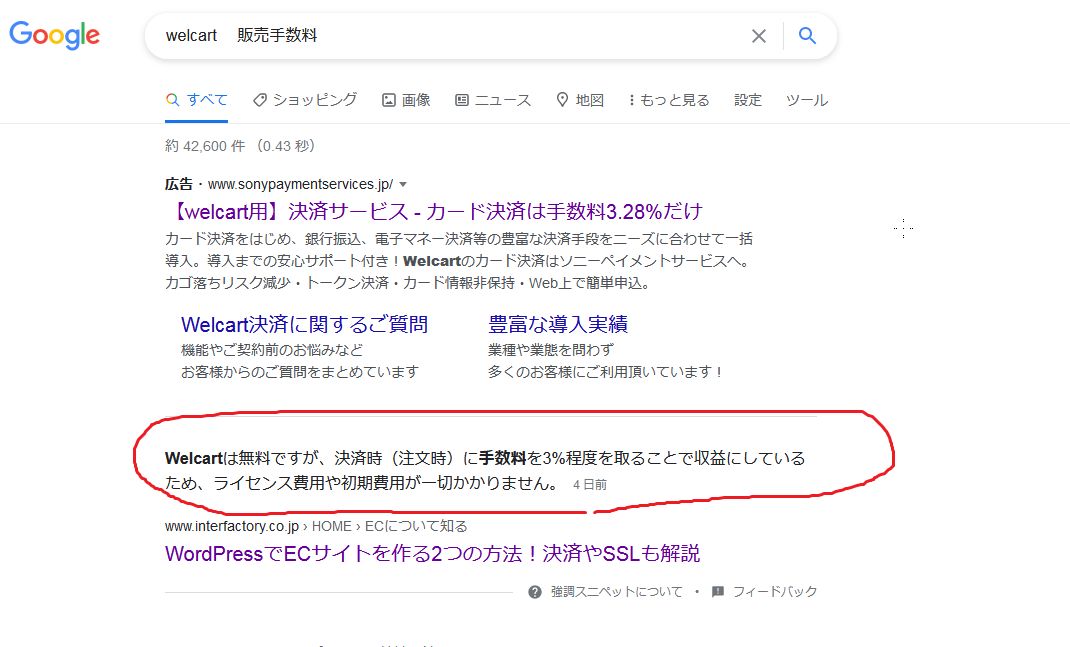This screenshot has width=1070, height=647.
Task: Select the すべて tab
Action: [197, 100]
